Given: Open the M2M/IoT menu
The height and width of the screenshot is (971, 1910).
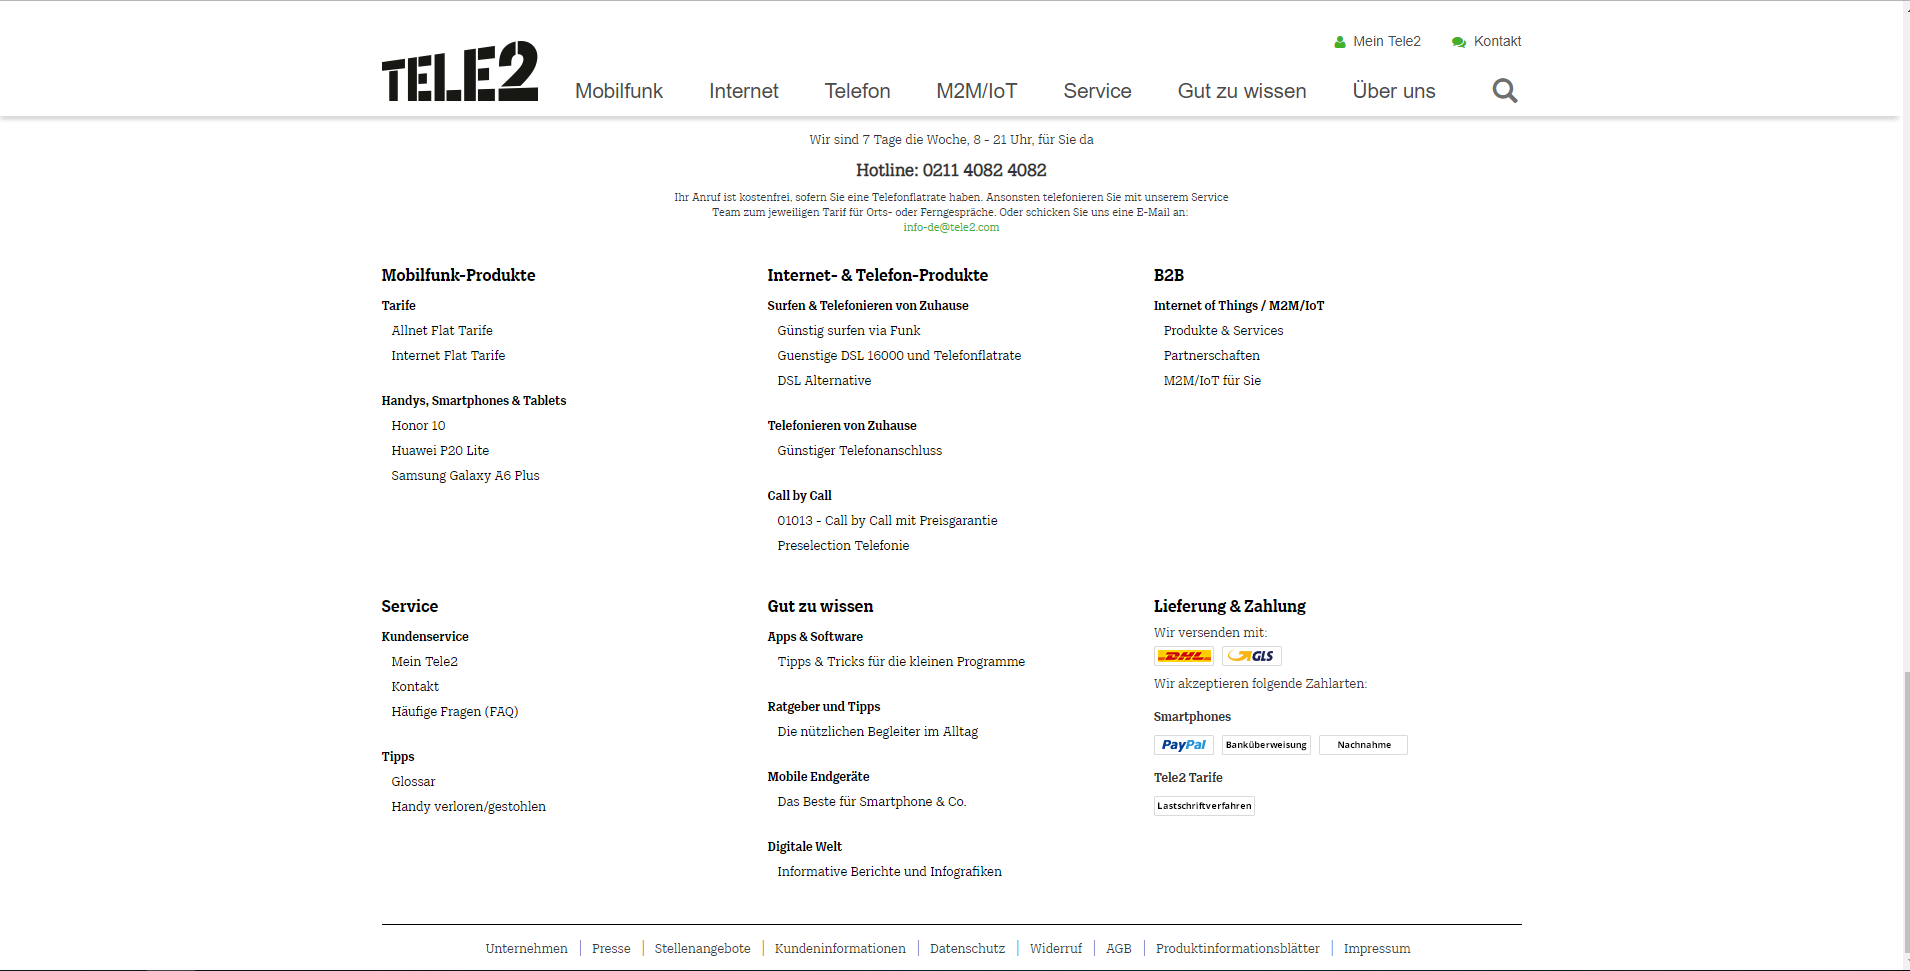Looking at the screenshot, I should pyautogui.click(x=977, y=91).
